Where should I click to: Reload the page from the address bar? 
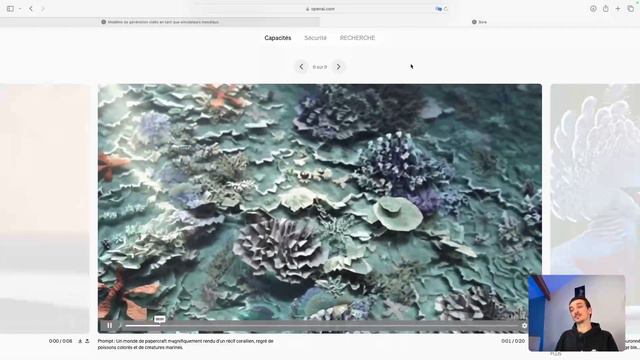pos(446,9)
